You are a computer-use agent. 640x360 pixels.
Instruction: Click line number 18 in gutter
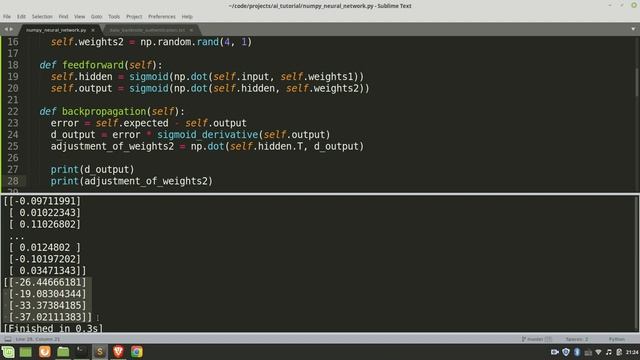(x=13, y=65)
